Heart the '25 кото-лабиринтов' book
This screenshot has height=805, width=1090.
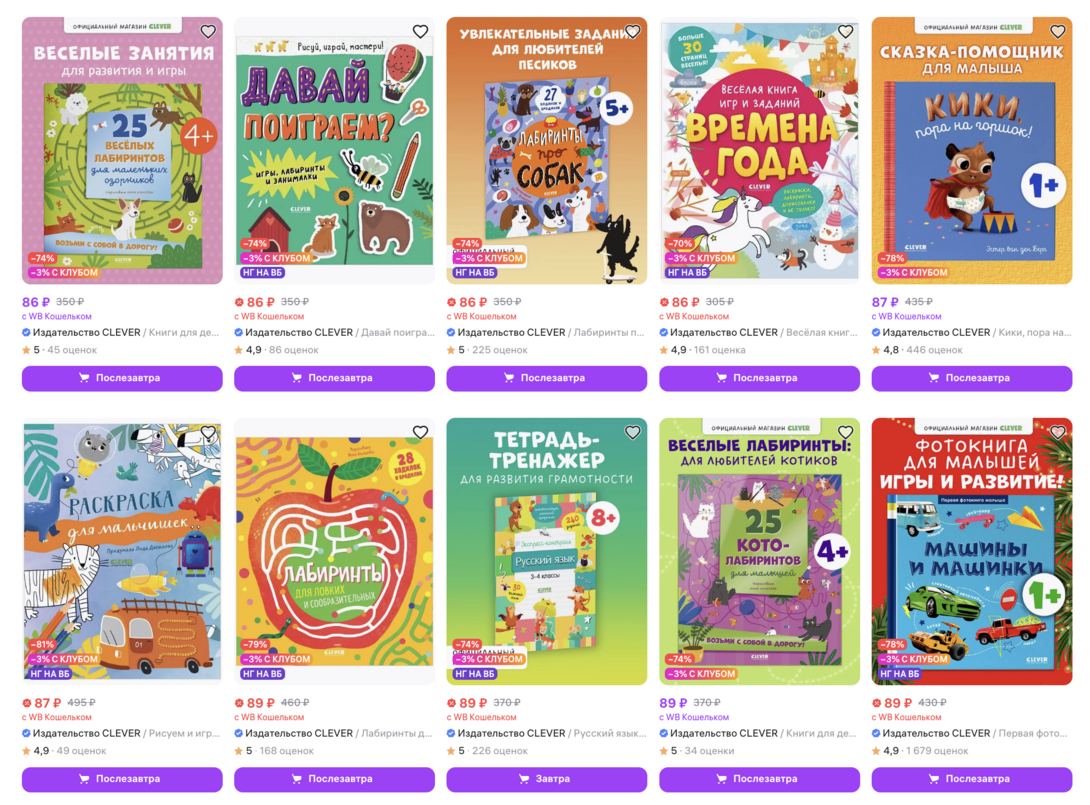click(845, 432)
